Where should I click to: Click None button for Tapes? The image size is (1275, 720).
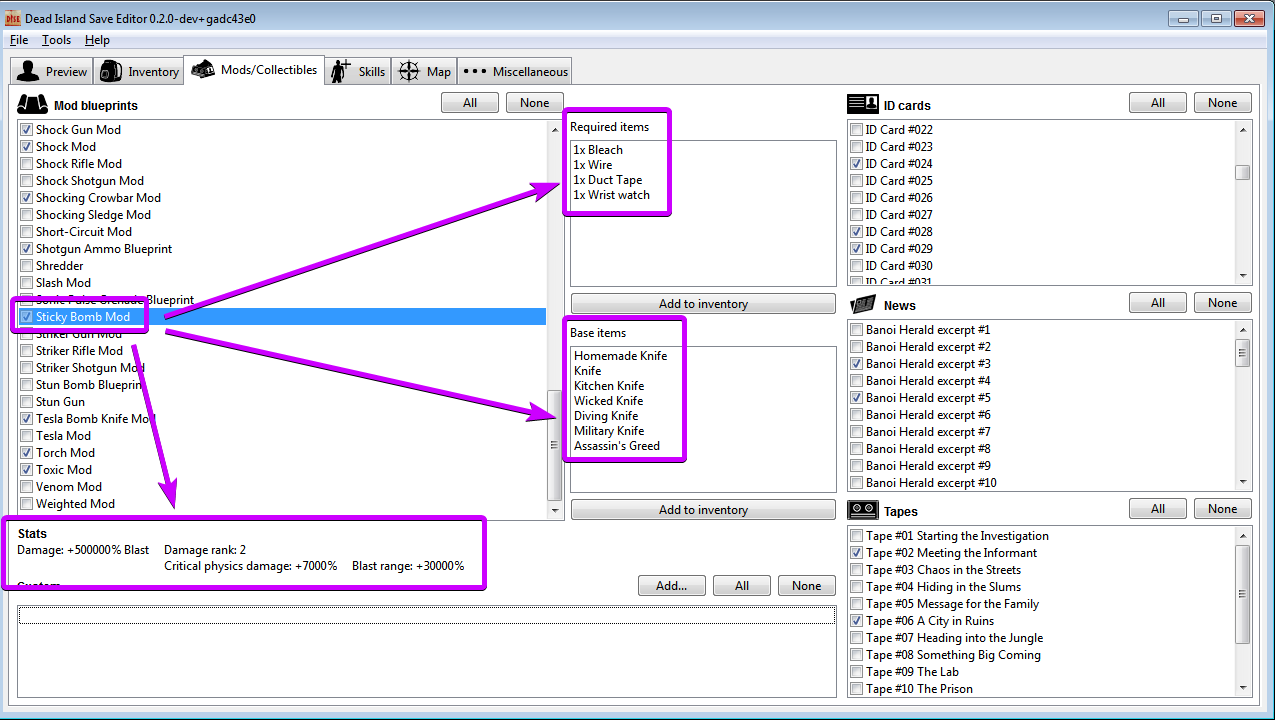click(x=1222, y=509)
